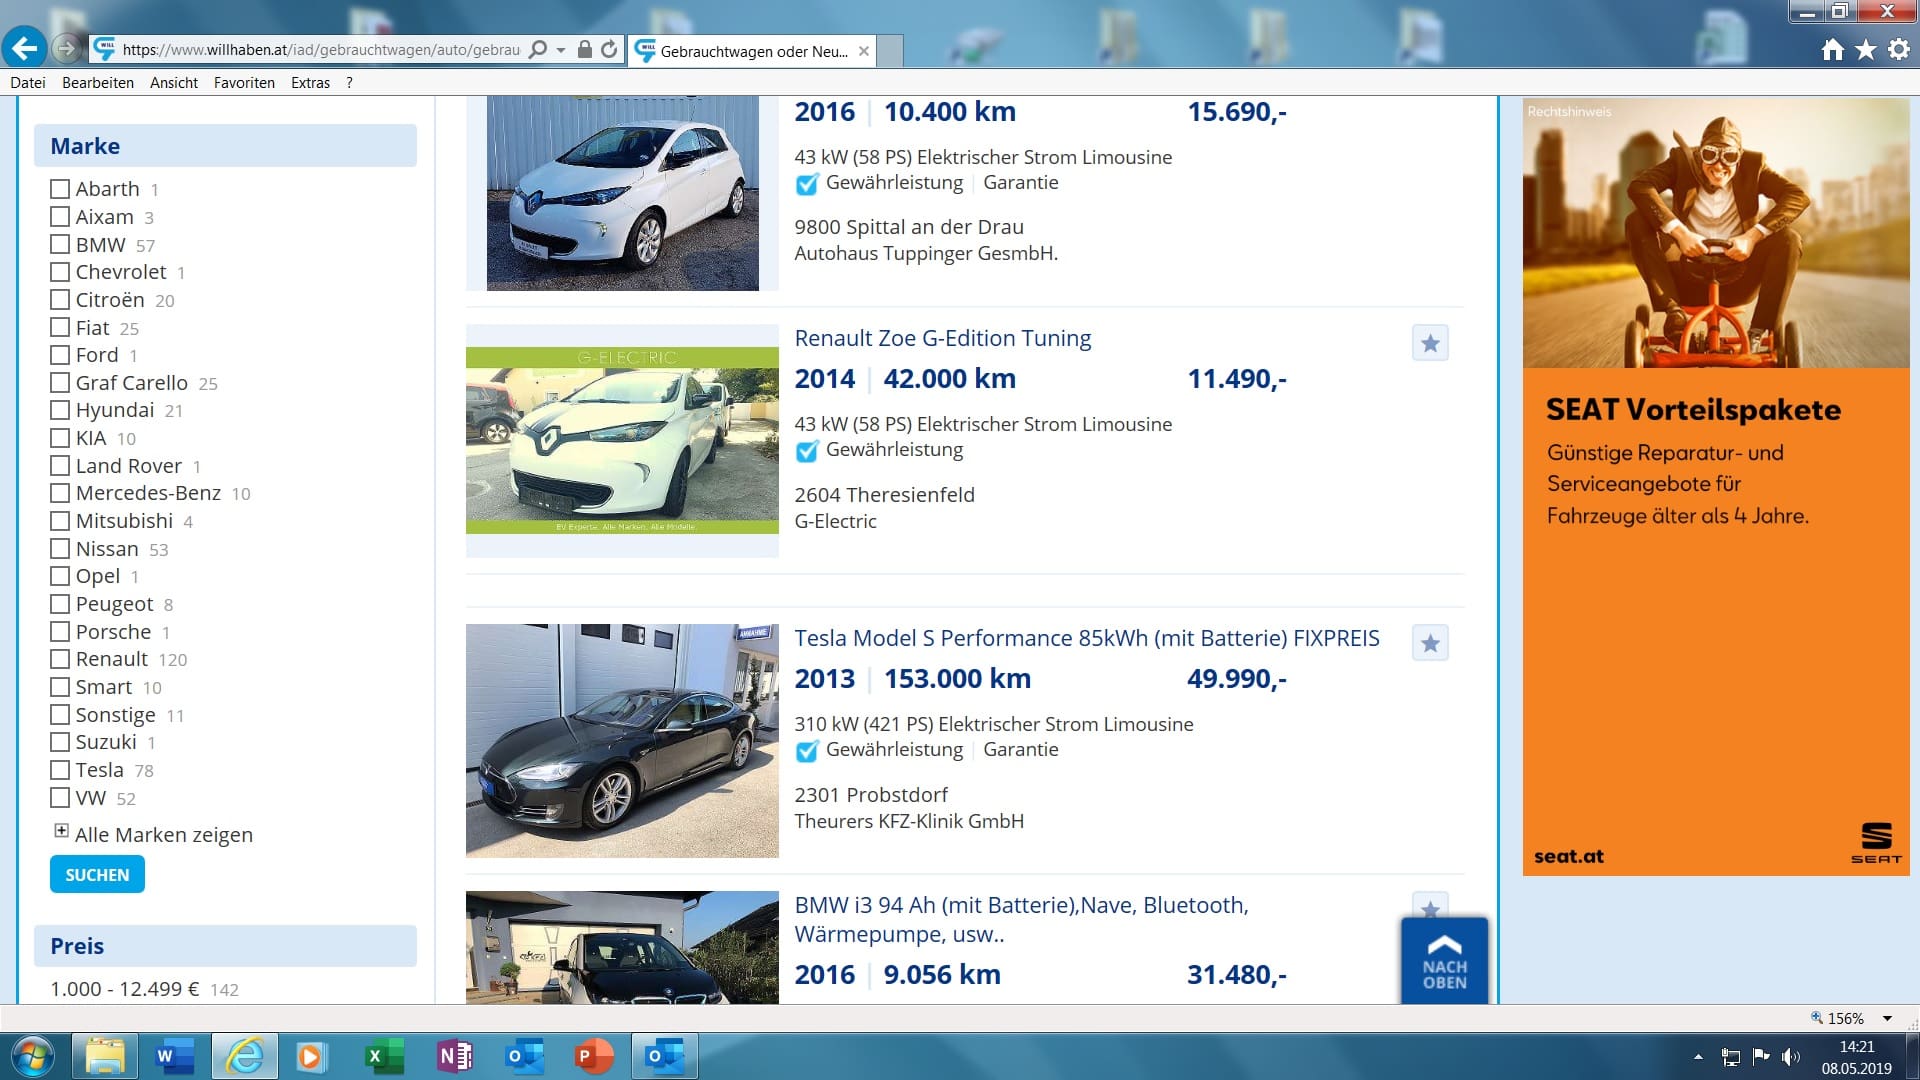1920x1080 pixels.
Task: Enable the Renault brand filter checkbox
Action: pos(60,659)
